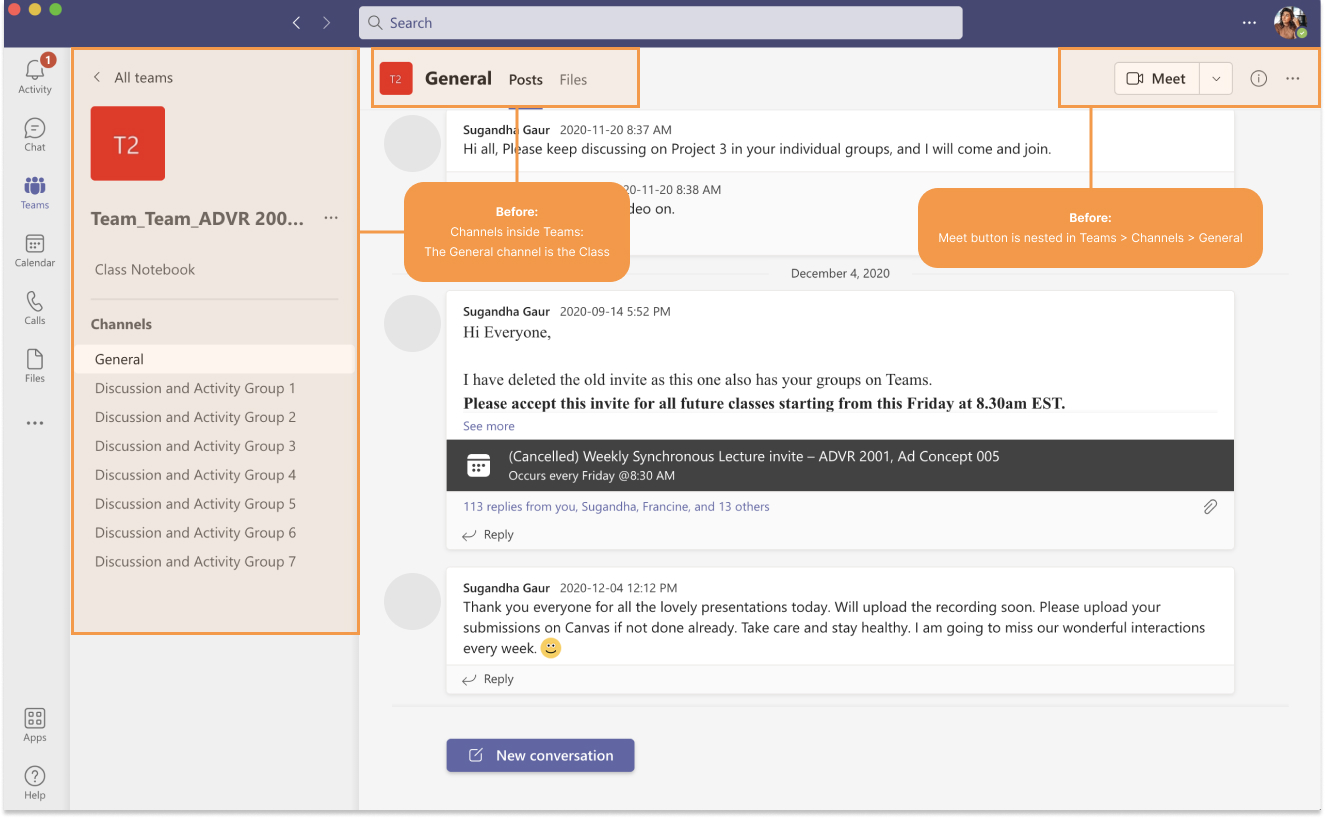Open the channel info icon
The height and width of the screenshot is (818, 1325).
click(1259, 79)
